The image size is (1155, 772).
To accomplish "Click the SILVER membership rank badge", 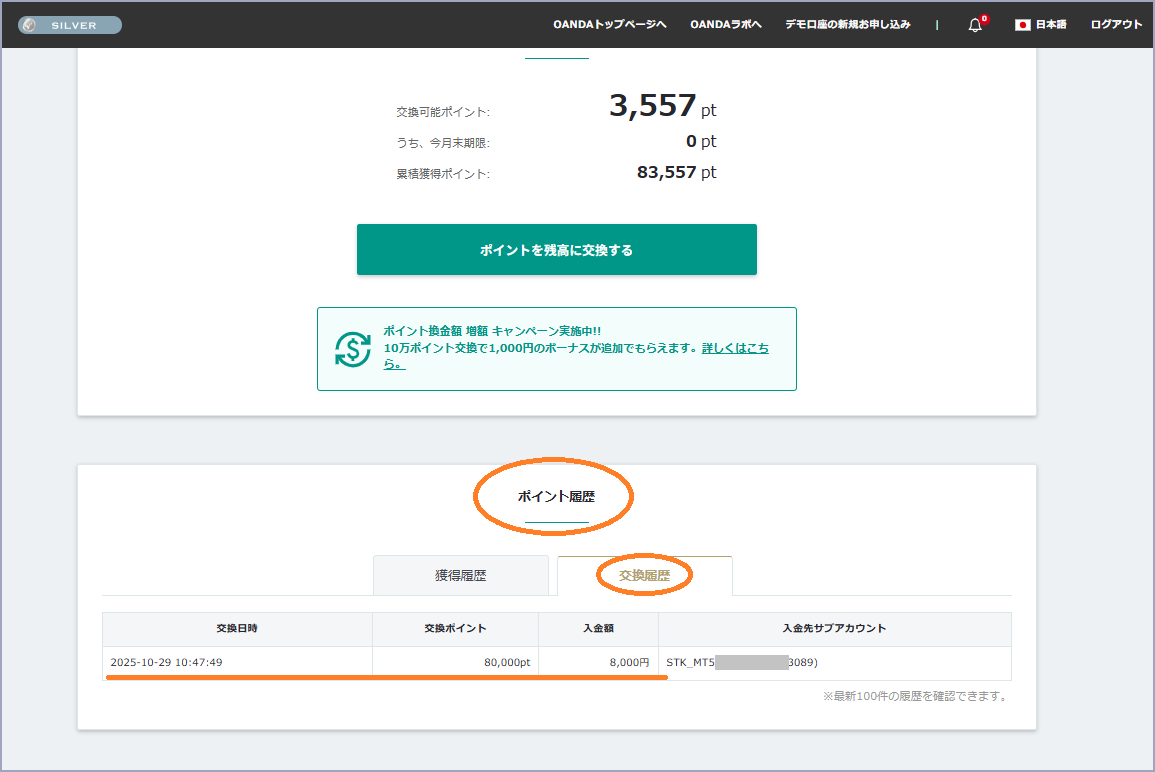I will [70, 25].
